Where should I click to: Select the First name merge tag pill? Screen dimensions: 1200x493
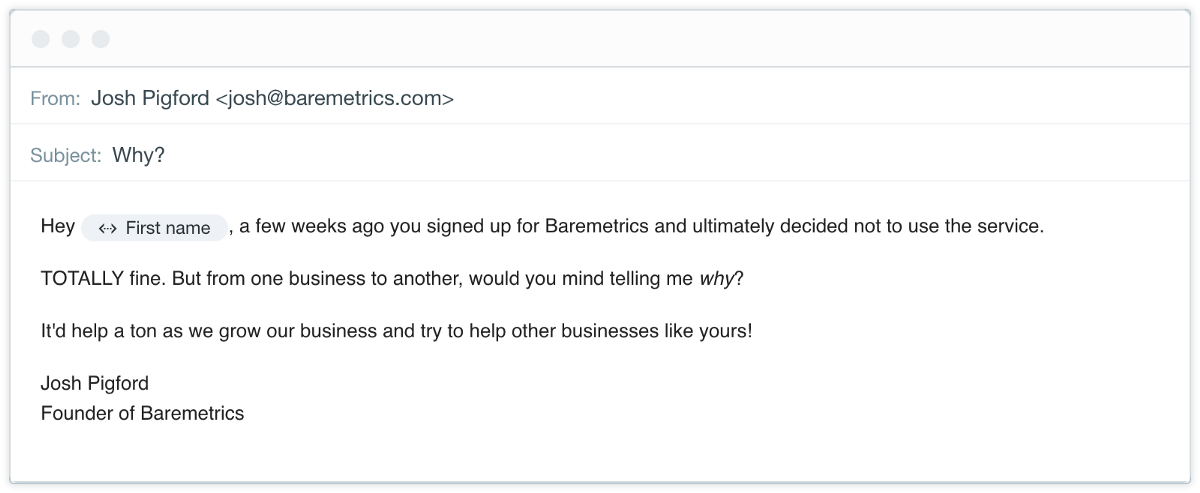[155, 228]
